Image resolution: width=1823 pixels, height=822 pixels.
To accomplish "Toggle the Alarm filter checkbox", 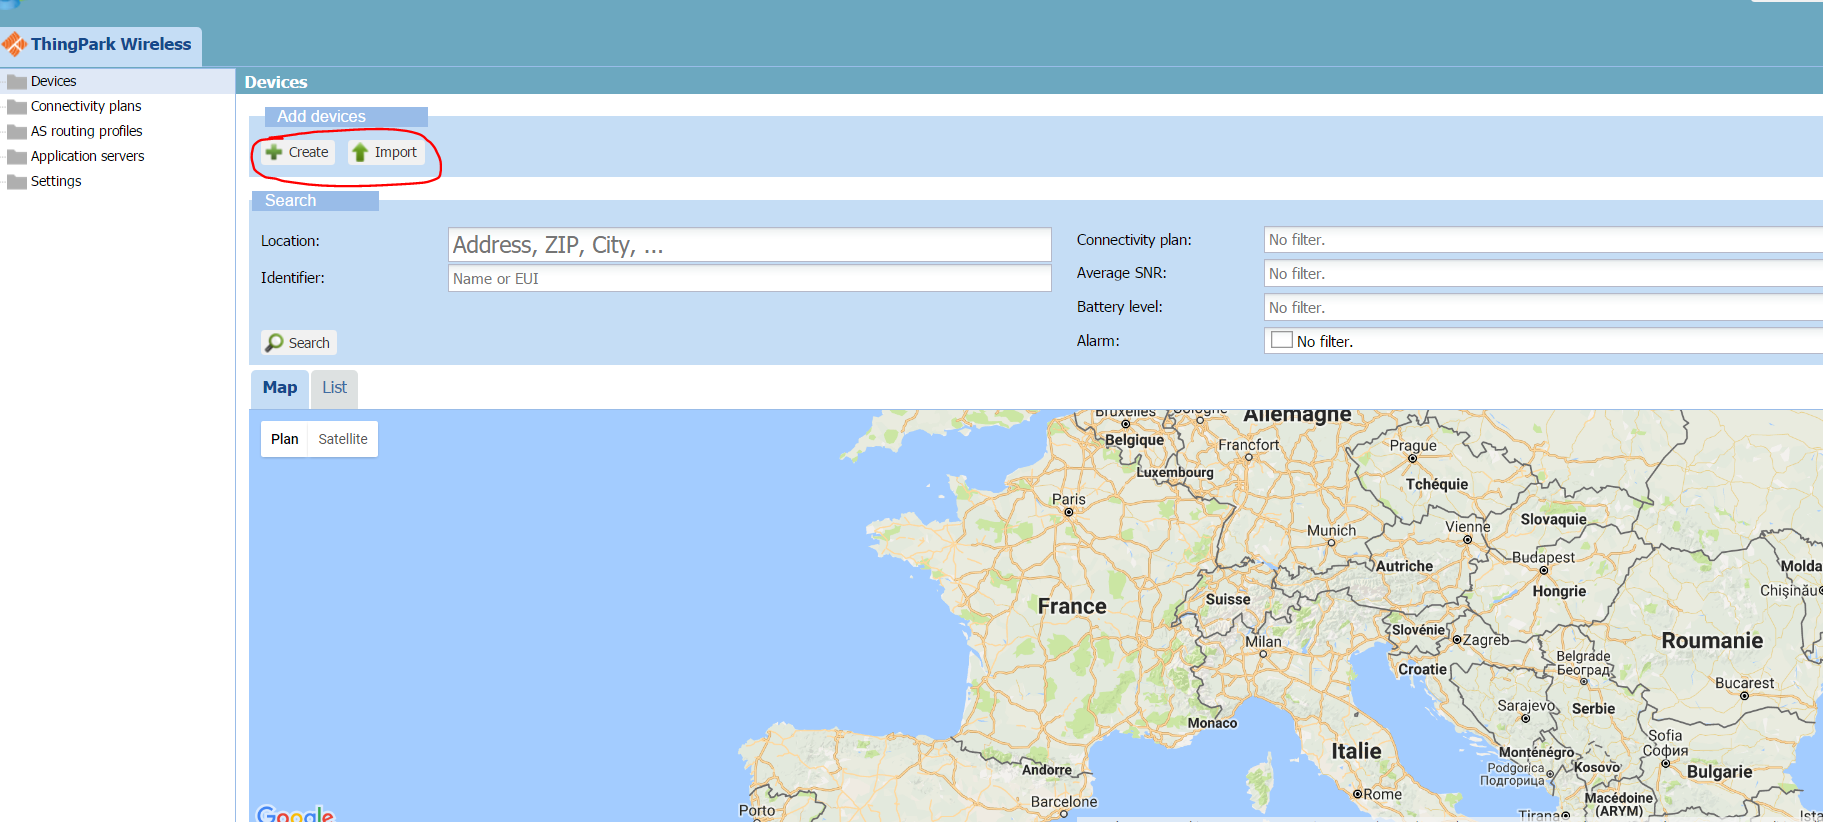I will pos(1282,340).
